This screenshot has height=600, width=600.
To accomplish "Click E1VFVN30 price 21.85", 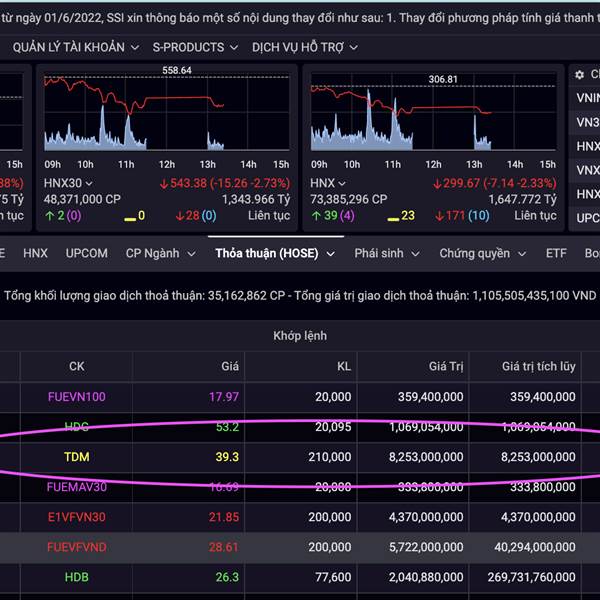I will [224, 517].
